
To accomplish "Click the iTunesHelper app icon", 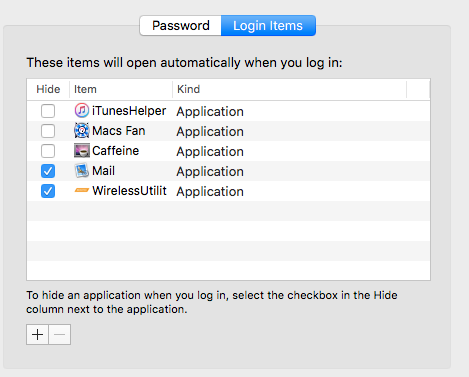I will coord(82,111).
